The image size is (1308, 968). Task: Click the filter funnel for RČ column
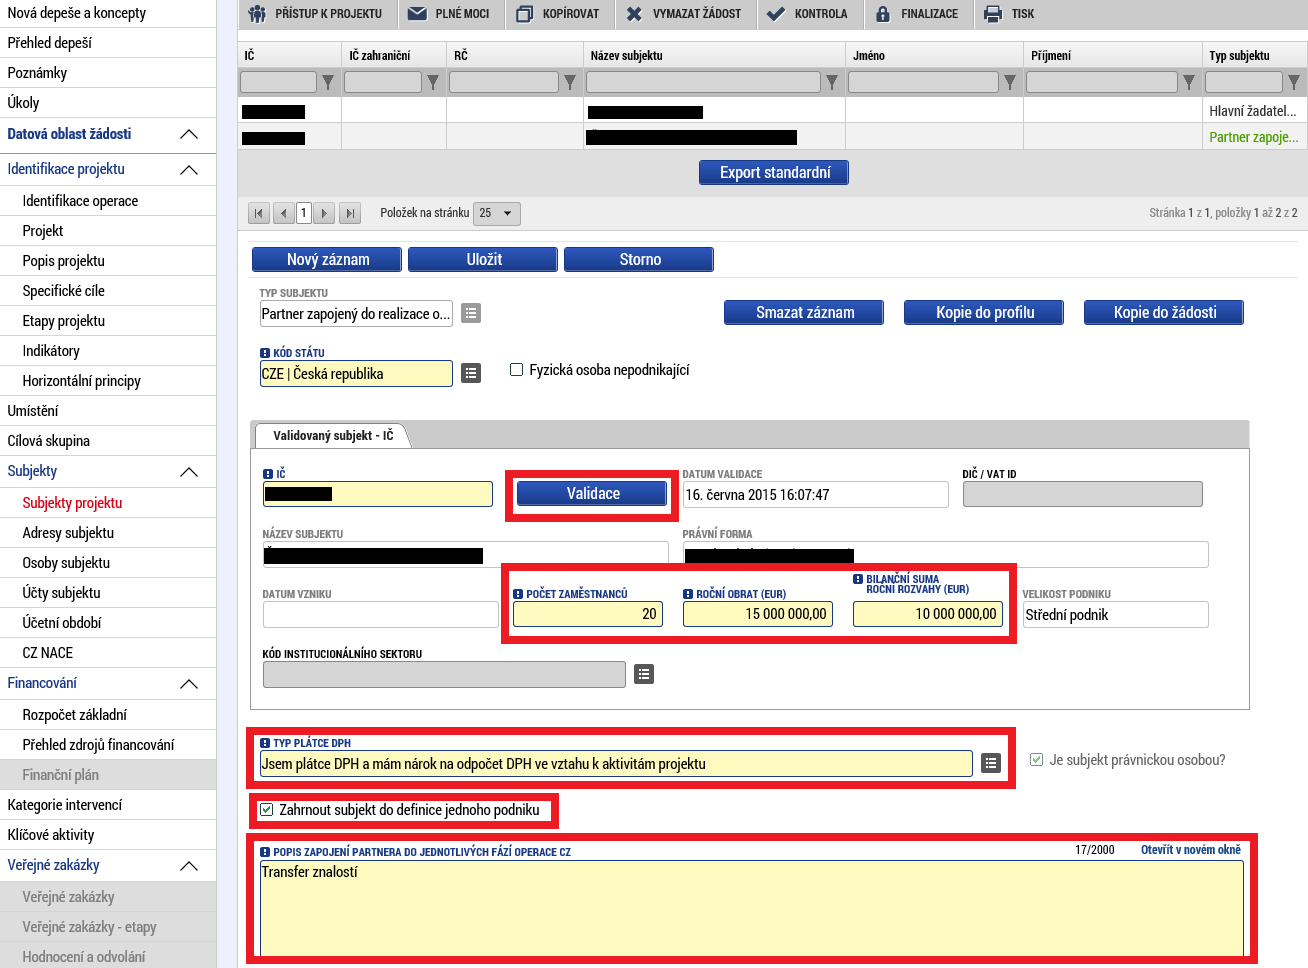click(x=570, y=82)
